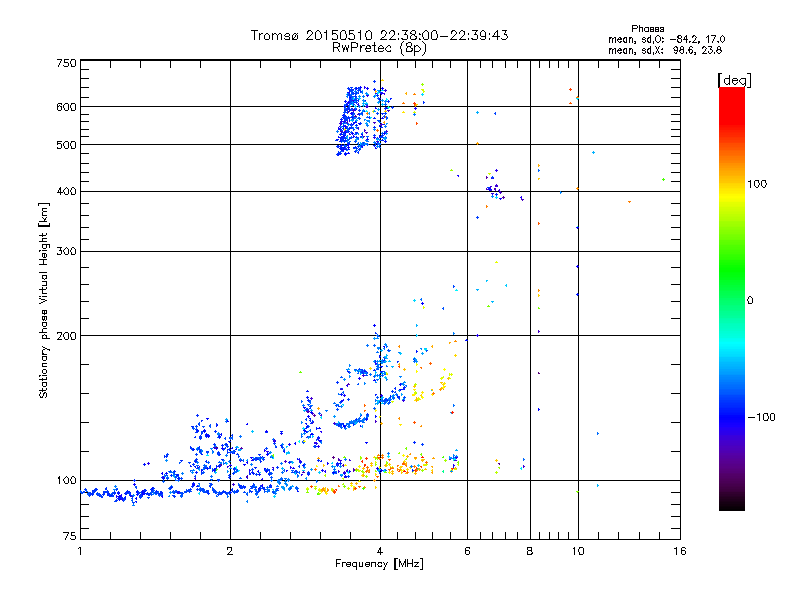The image size is (800, 600).
Task: Click the '16' x-axis tick label
Action: point(680,551)
